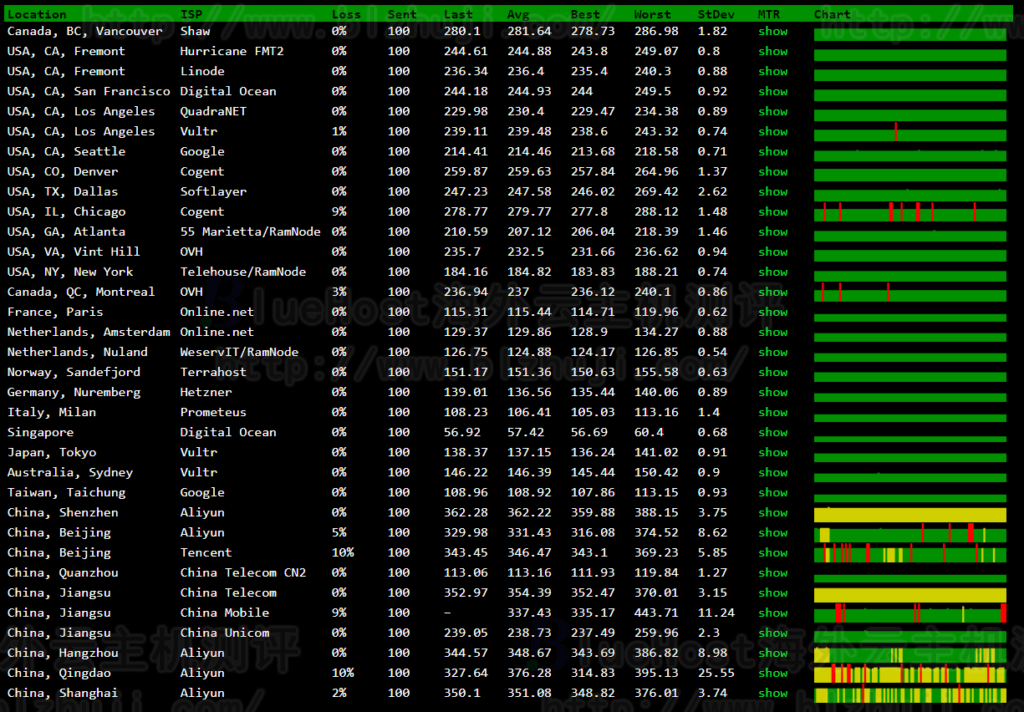Select the "USA, CO, Denver" location cell
1024x712 pixels.
tap(63, 172)
